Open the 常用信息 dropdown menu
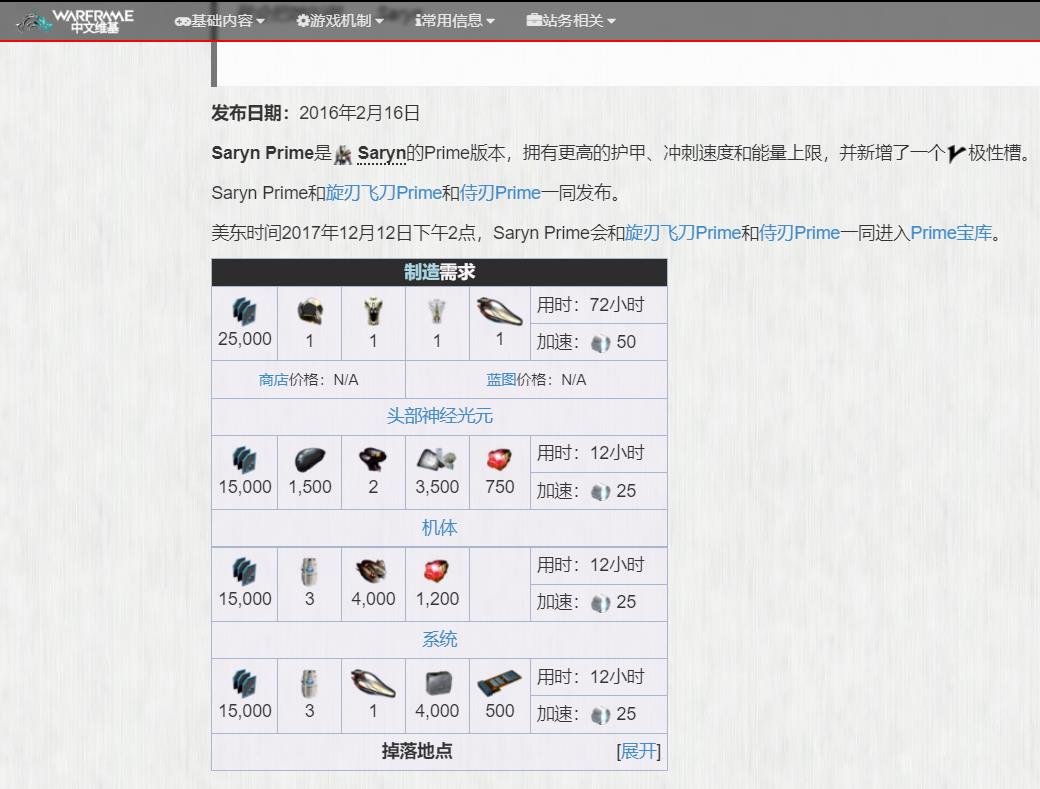This screenshot has width=1040, height=789. coord(455,21)
